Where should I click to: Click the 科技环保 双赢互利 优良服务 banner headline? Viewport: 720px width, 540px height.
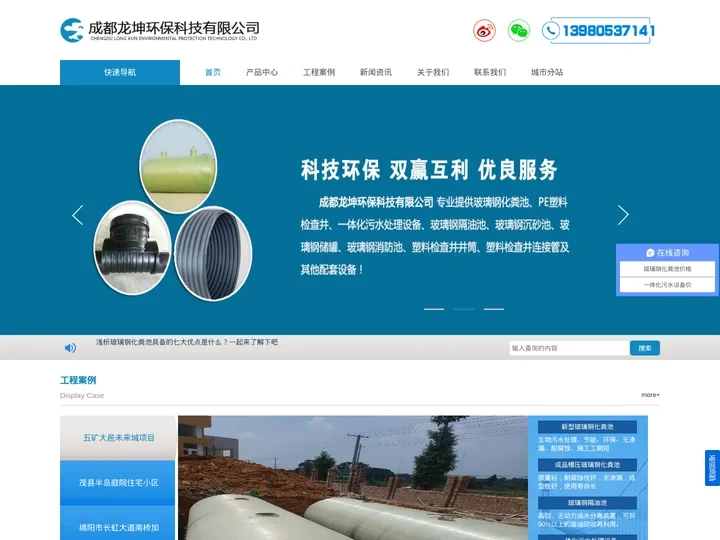429,170
